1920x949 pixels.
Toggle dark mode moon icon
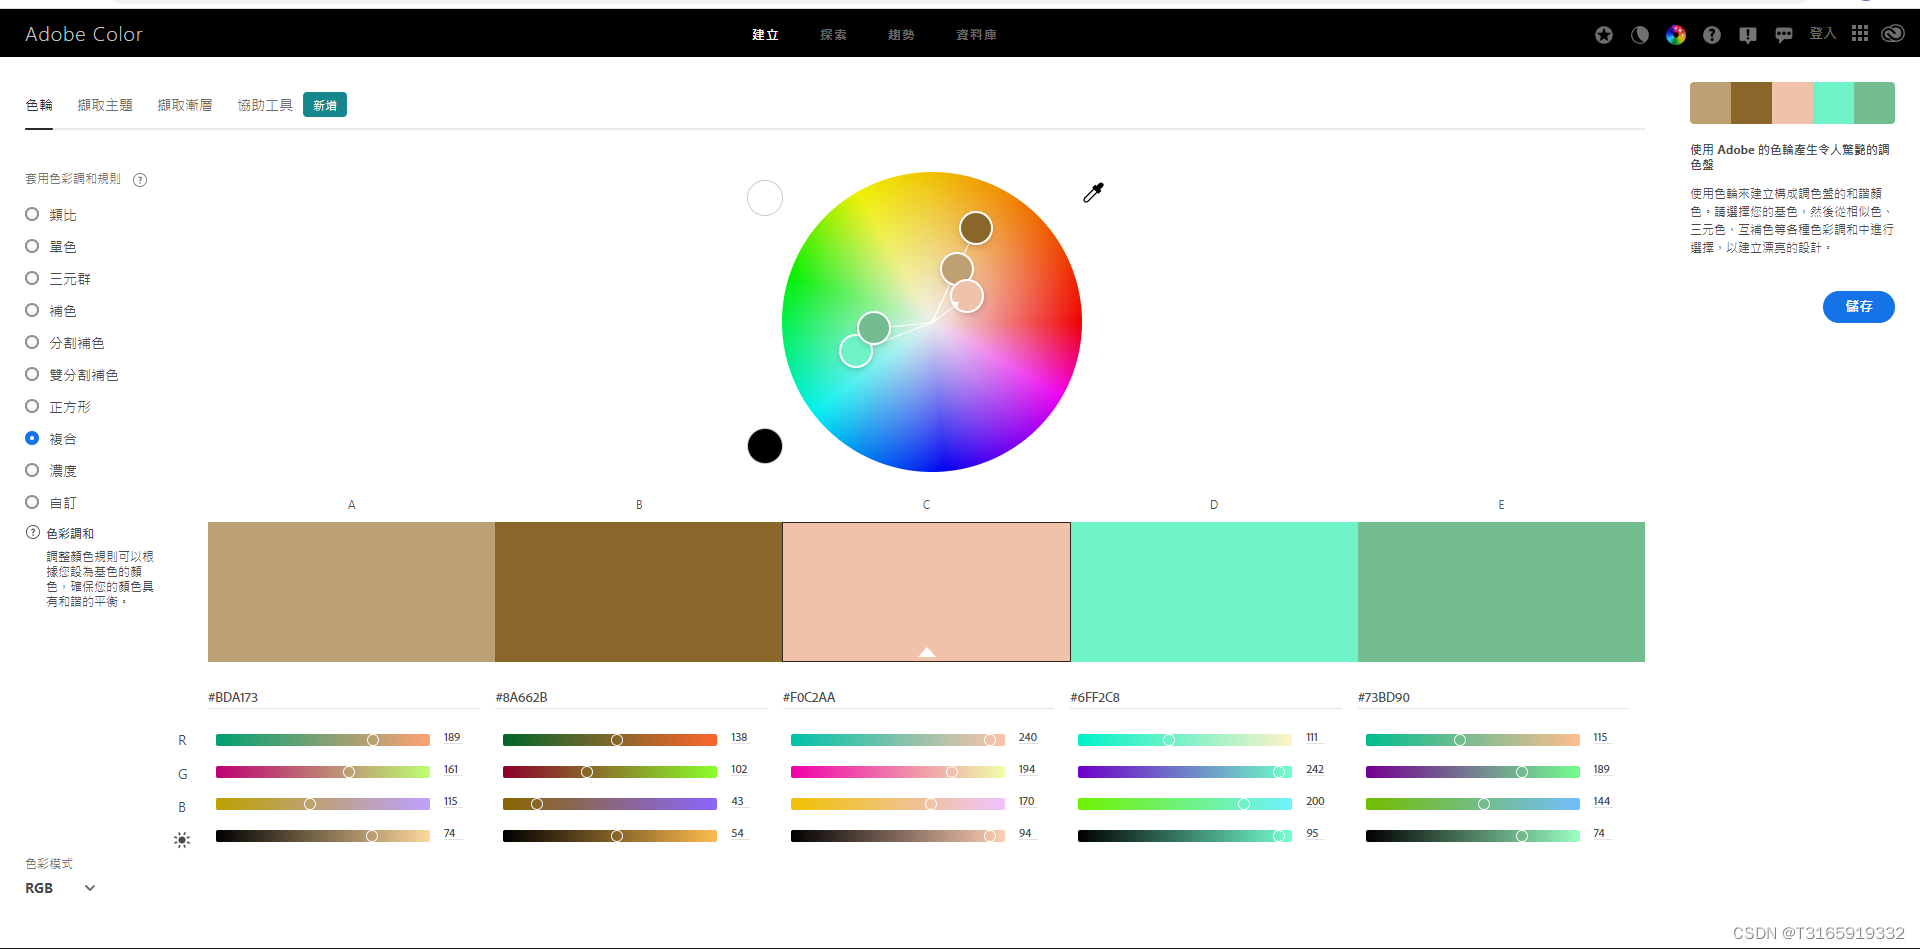pyautogui.click(x=1640, y=35)
